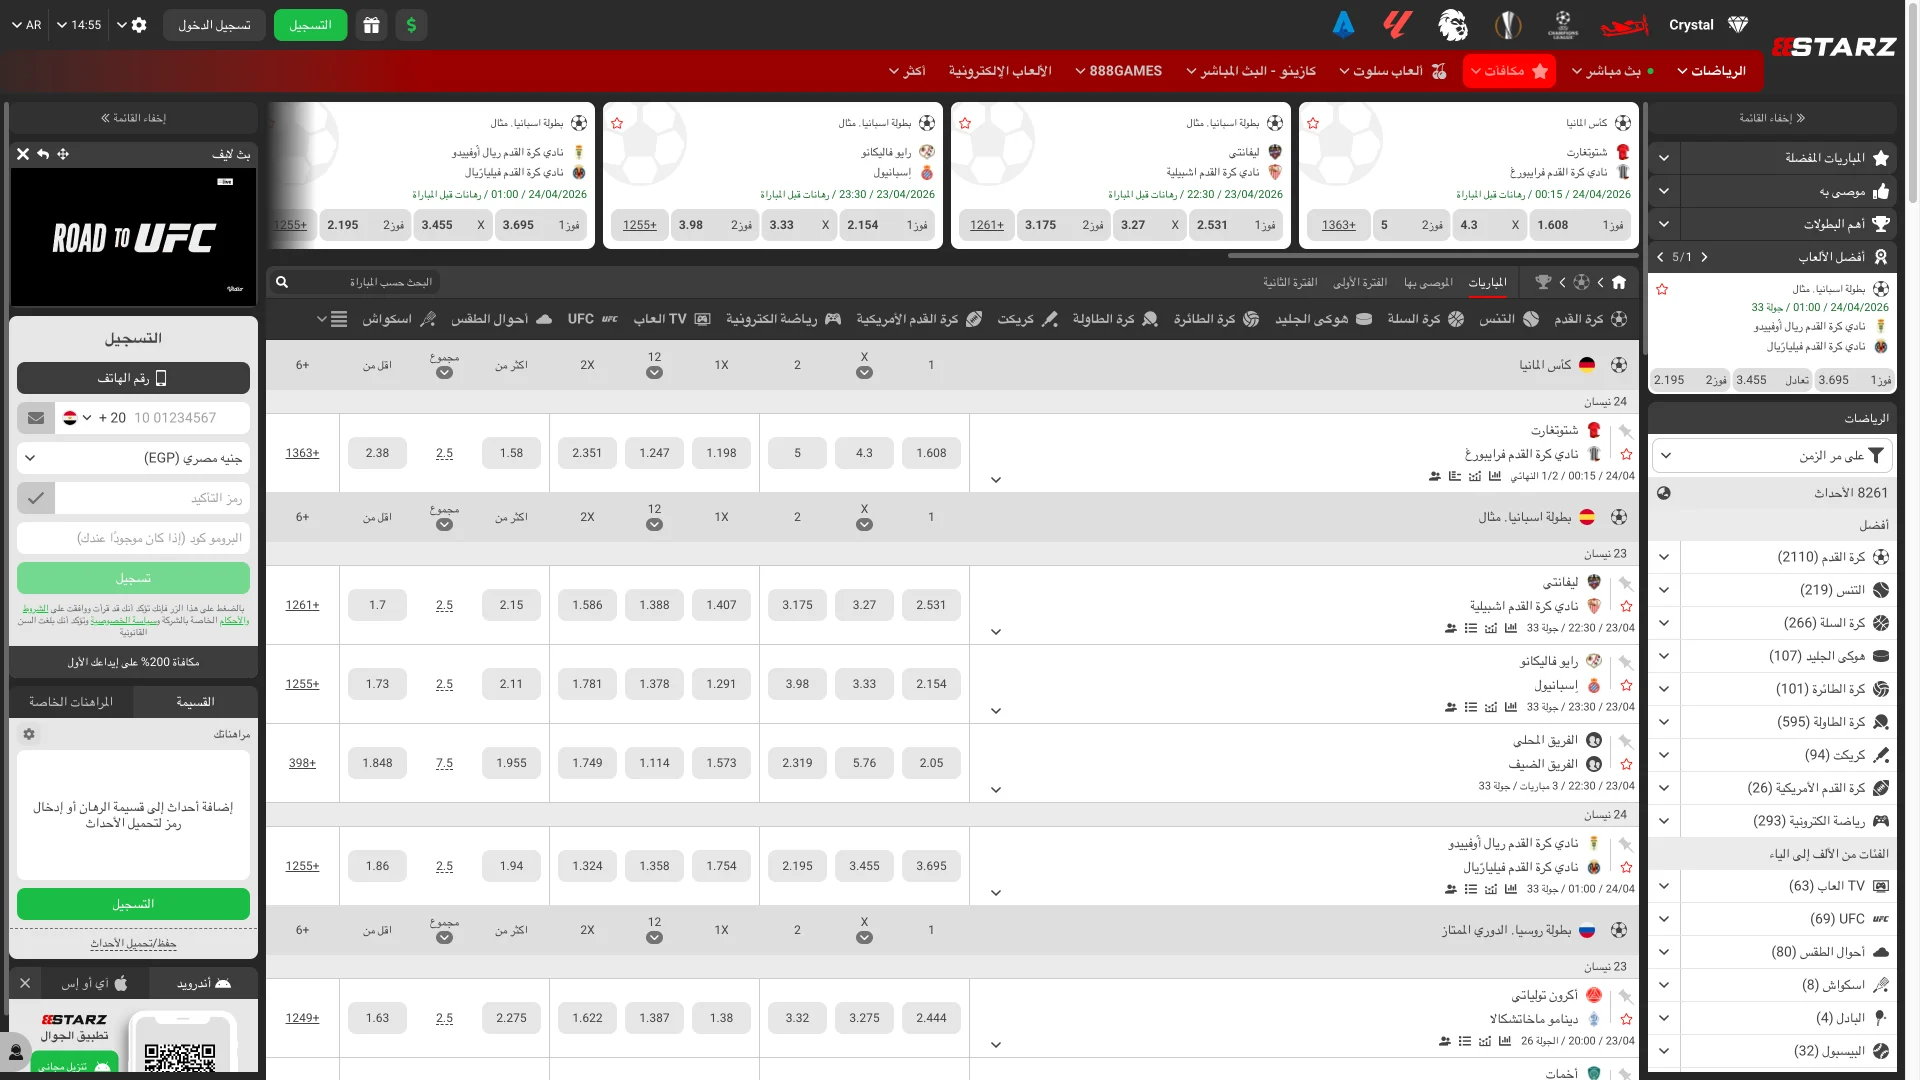This screenshot has height=1080, width=1920.
Task: Click the phone number registration button
Action: pos(133,378)
